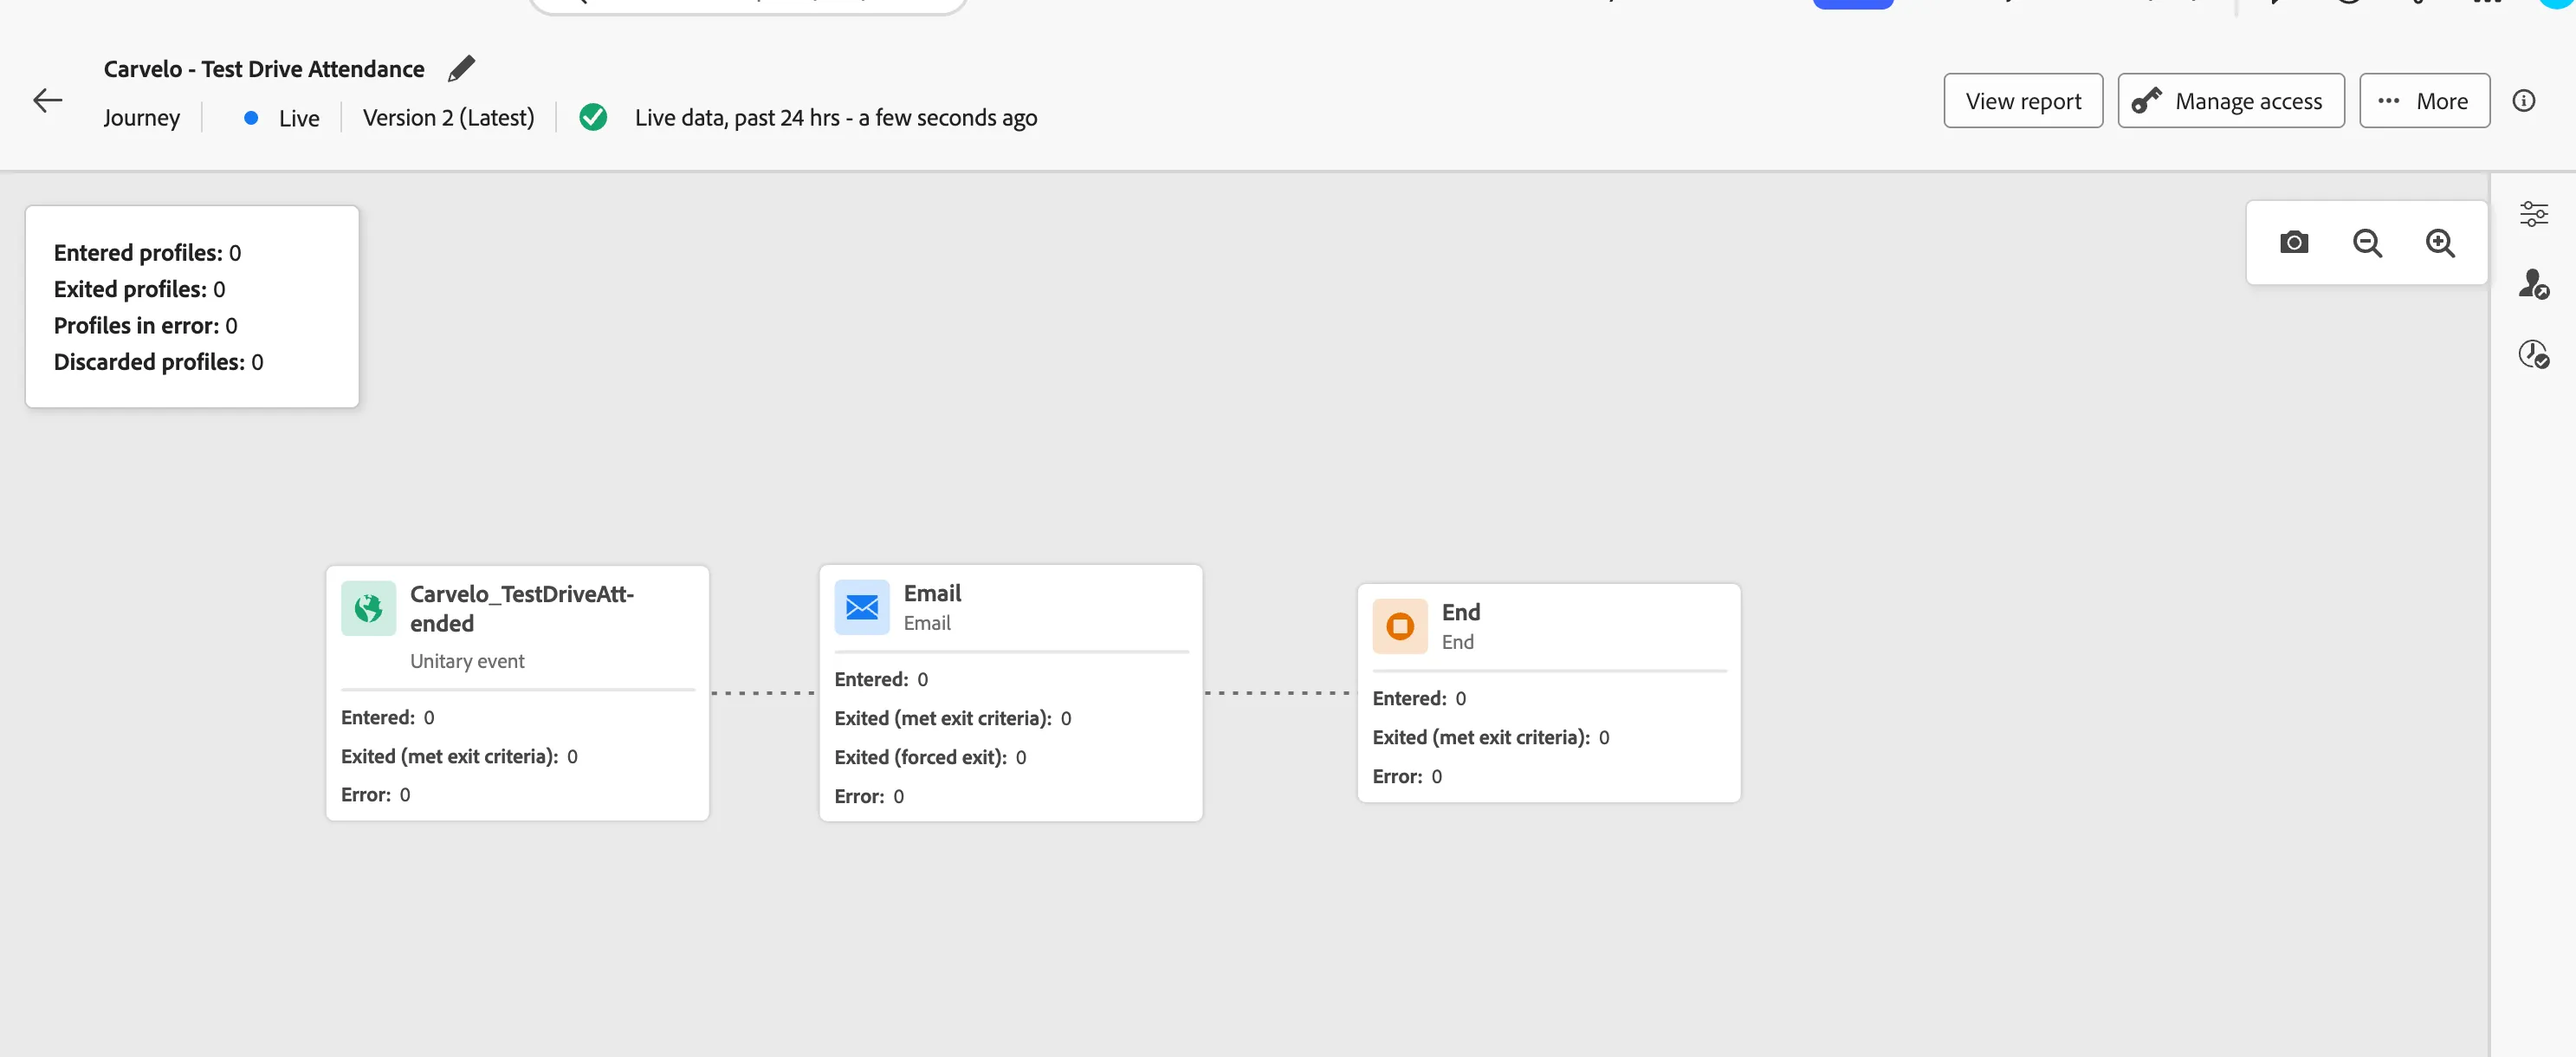Open journey properties sliders icon
The image size is (2576, 1057).
(x=2533, y=213)
